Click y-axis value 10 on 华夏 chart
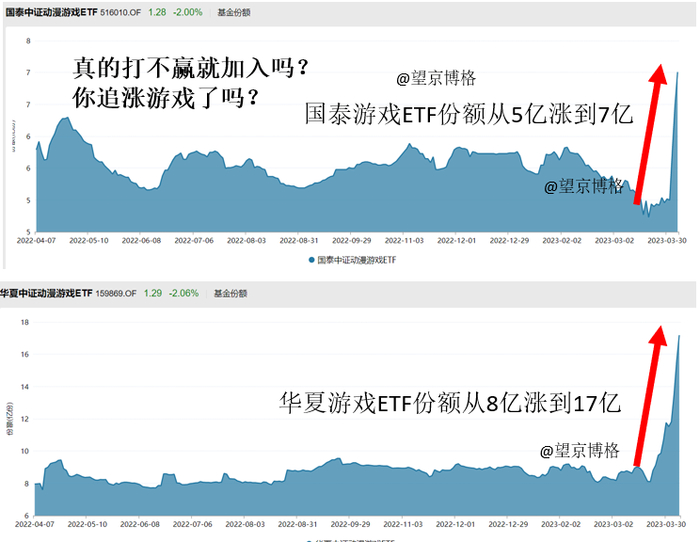The image size is (700, 542). click(x=25, y=451)
